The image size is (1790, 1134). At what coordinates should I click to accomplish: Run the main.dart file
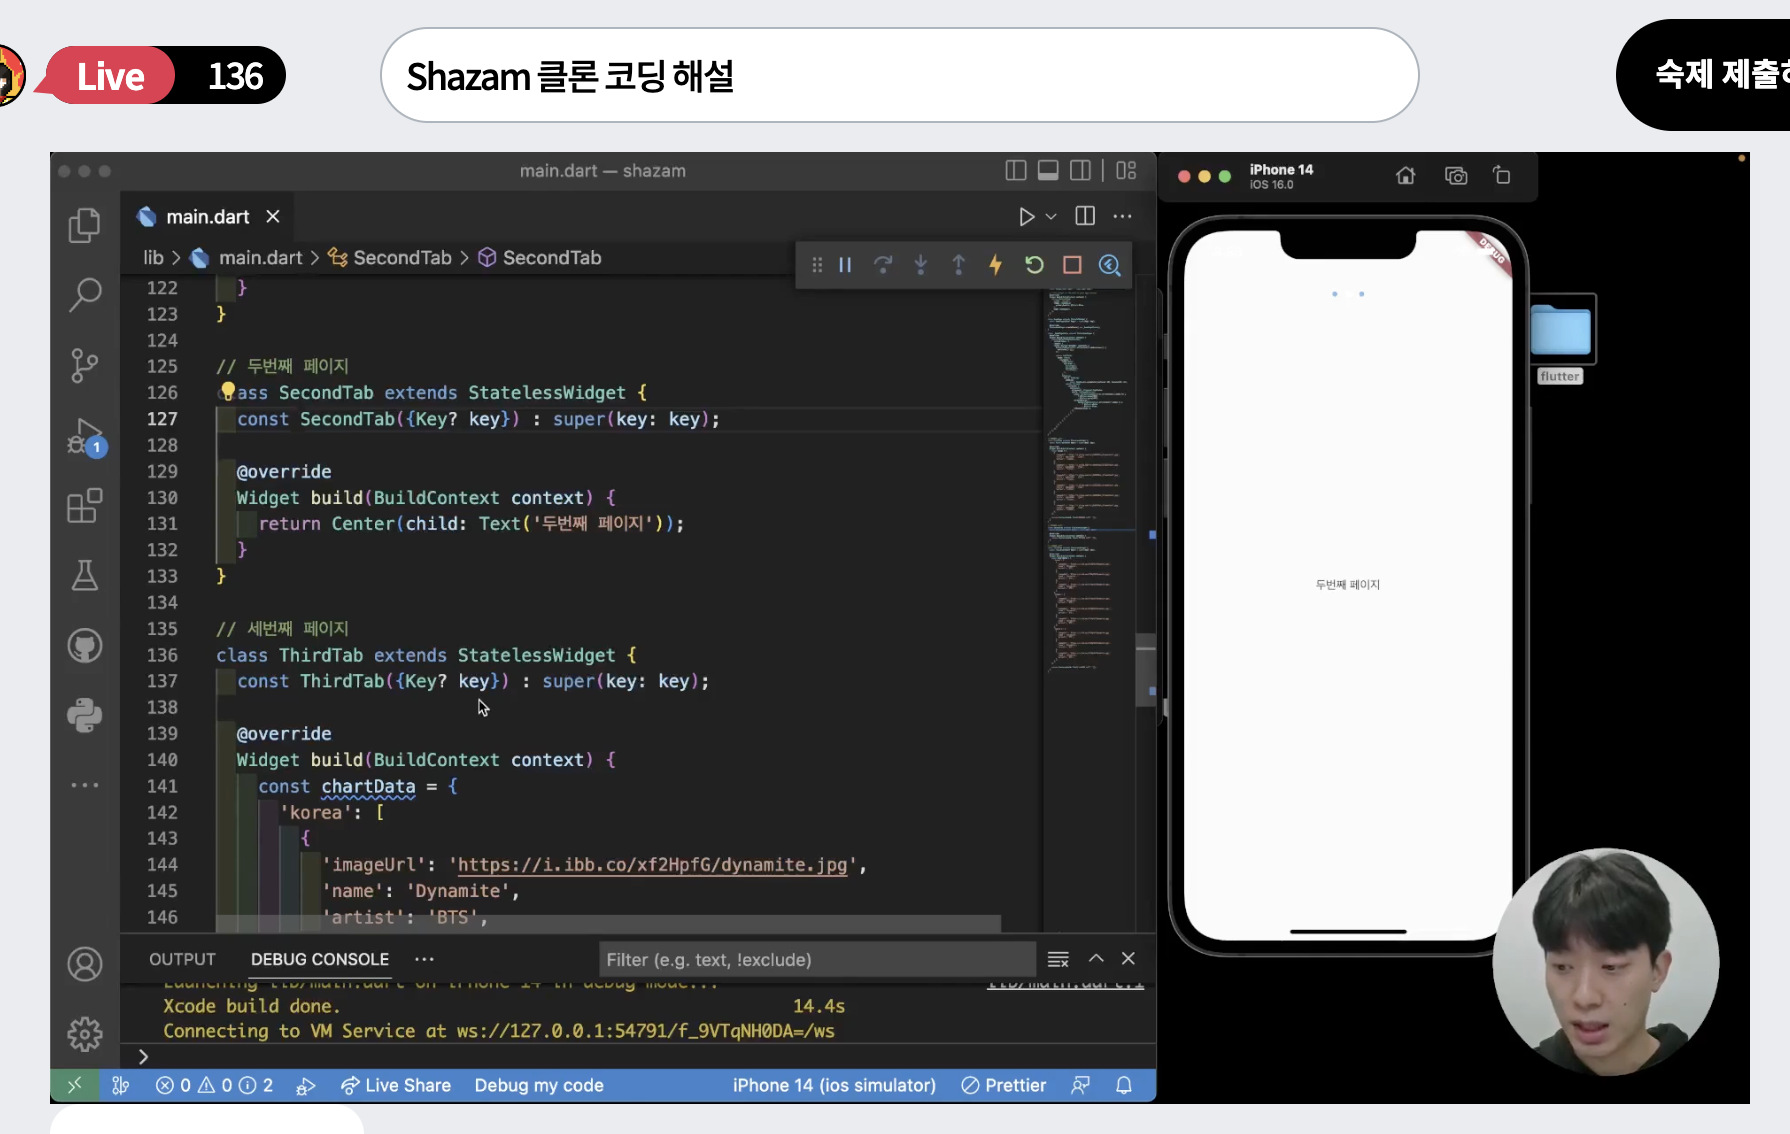1026,217
